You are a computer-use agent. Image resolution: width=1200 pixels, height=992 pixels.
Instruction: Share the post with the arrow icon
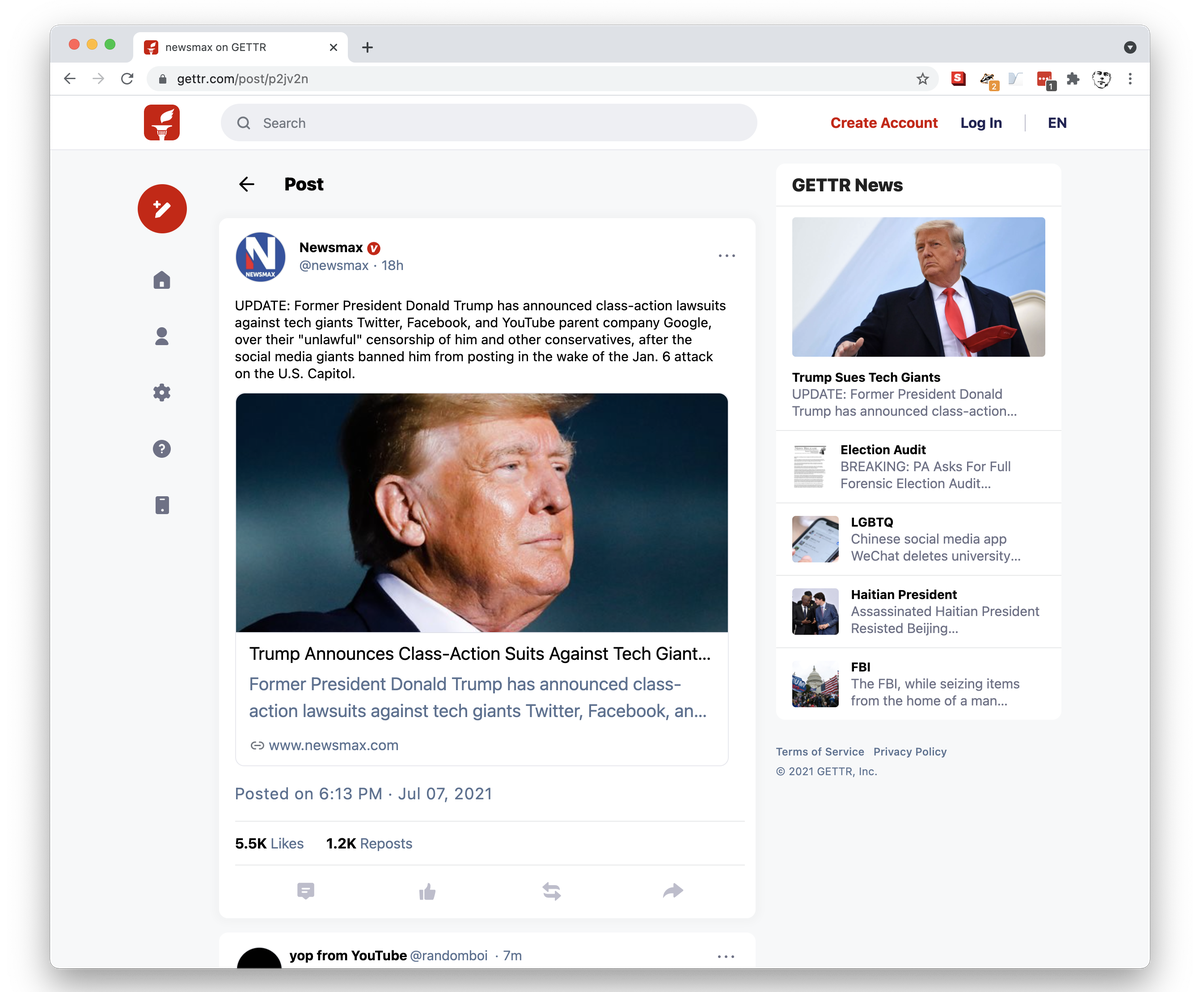[673, 891]
